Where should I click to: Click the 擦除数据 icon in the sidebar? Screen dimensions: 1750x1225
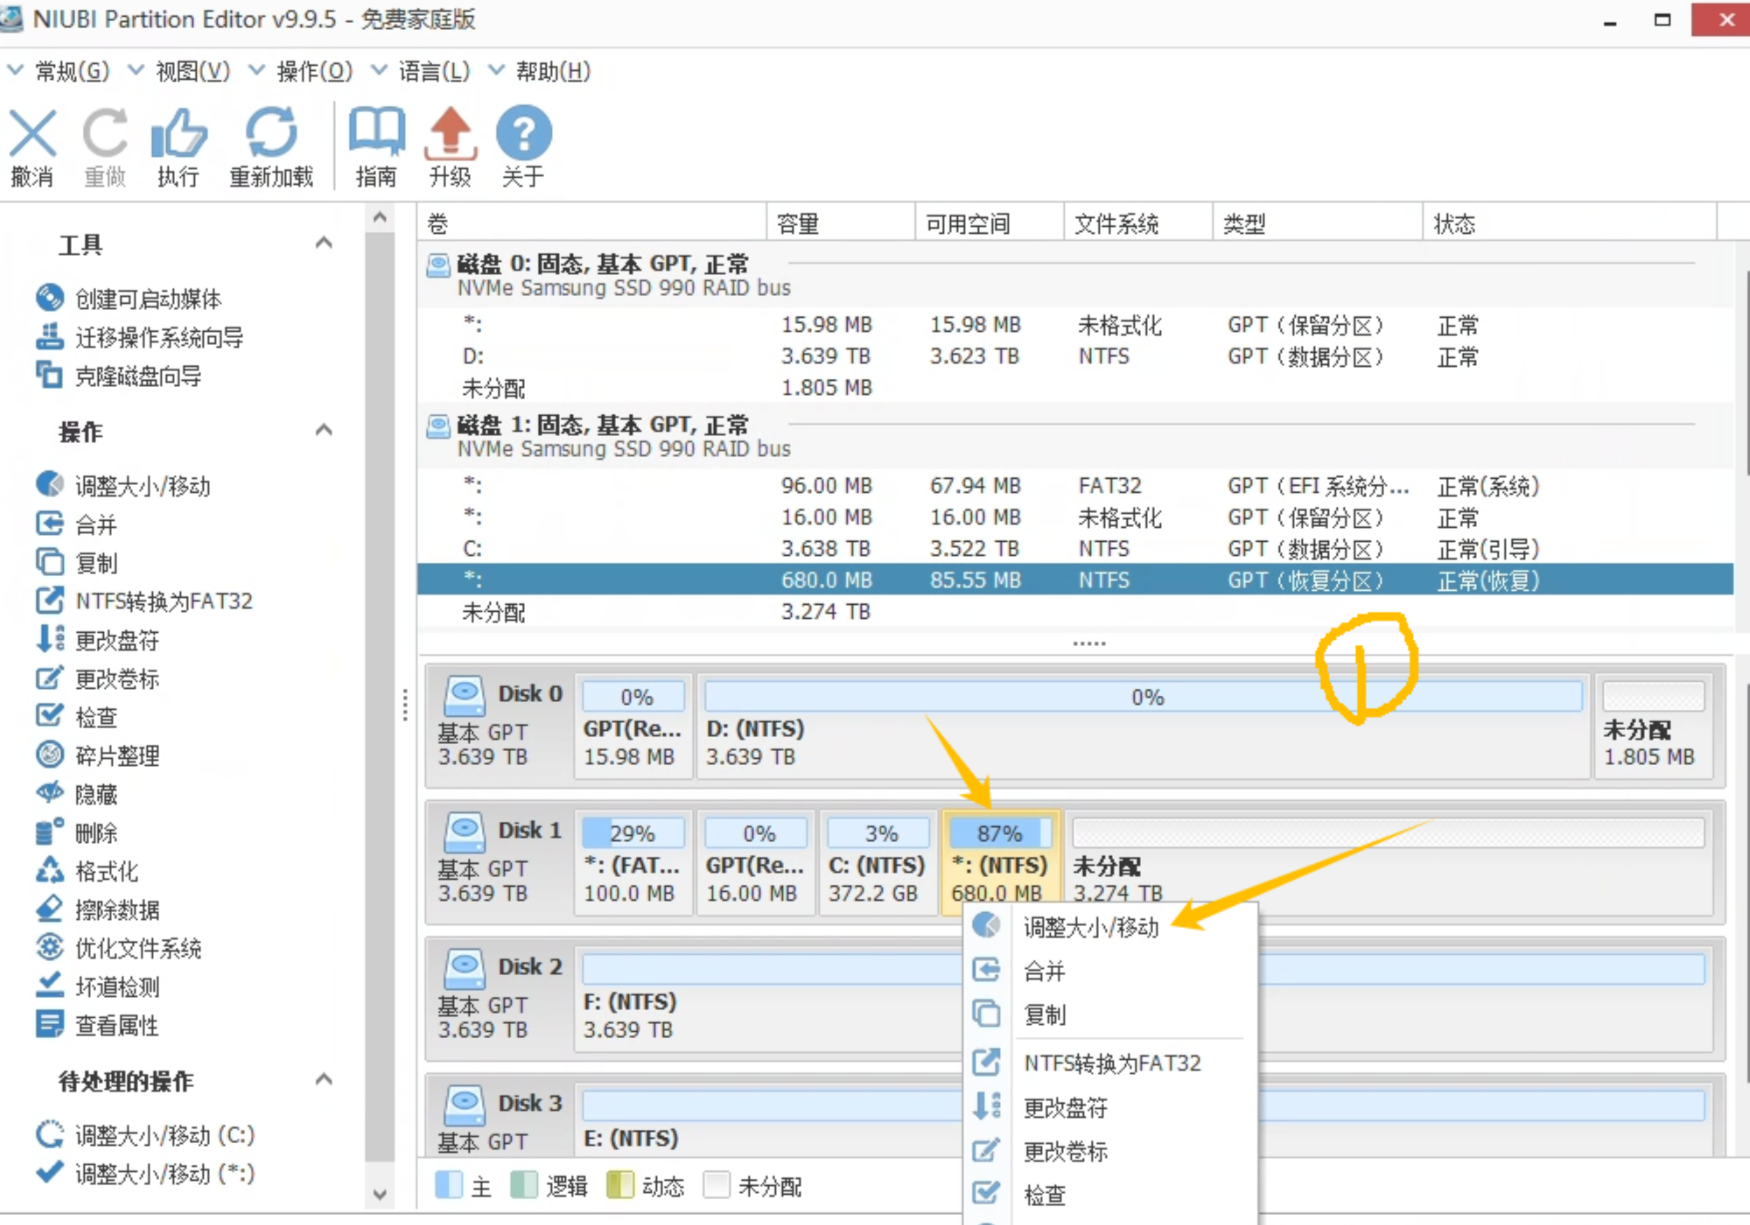49,909
